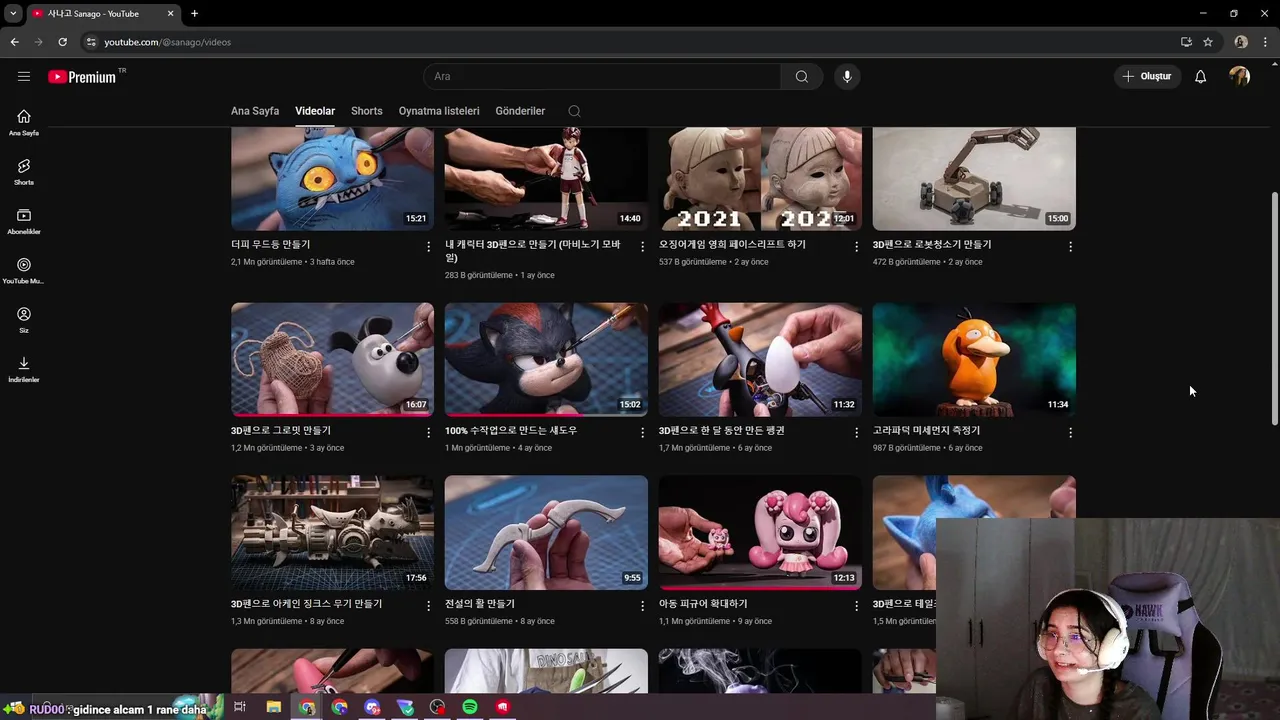Open video titled 고라파덕 미세먼지 측정기
The height and width of the screenshot is (720, 1280).
(x=926, y=430)
